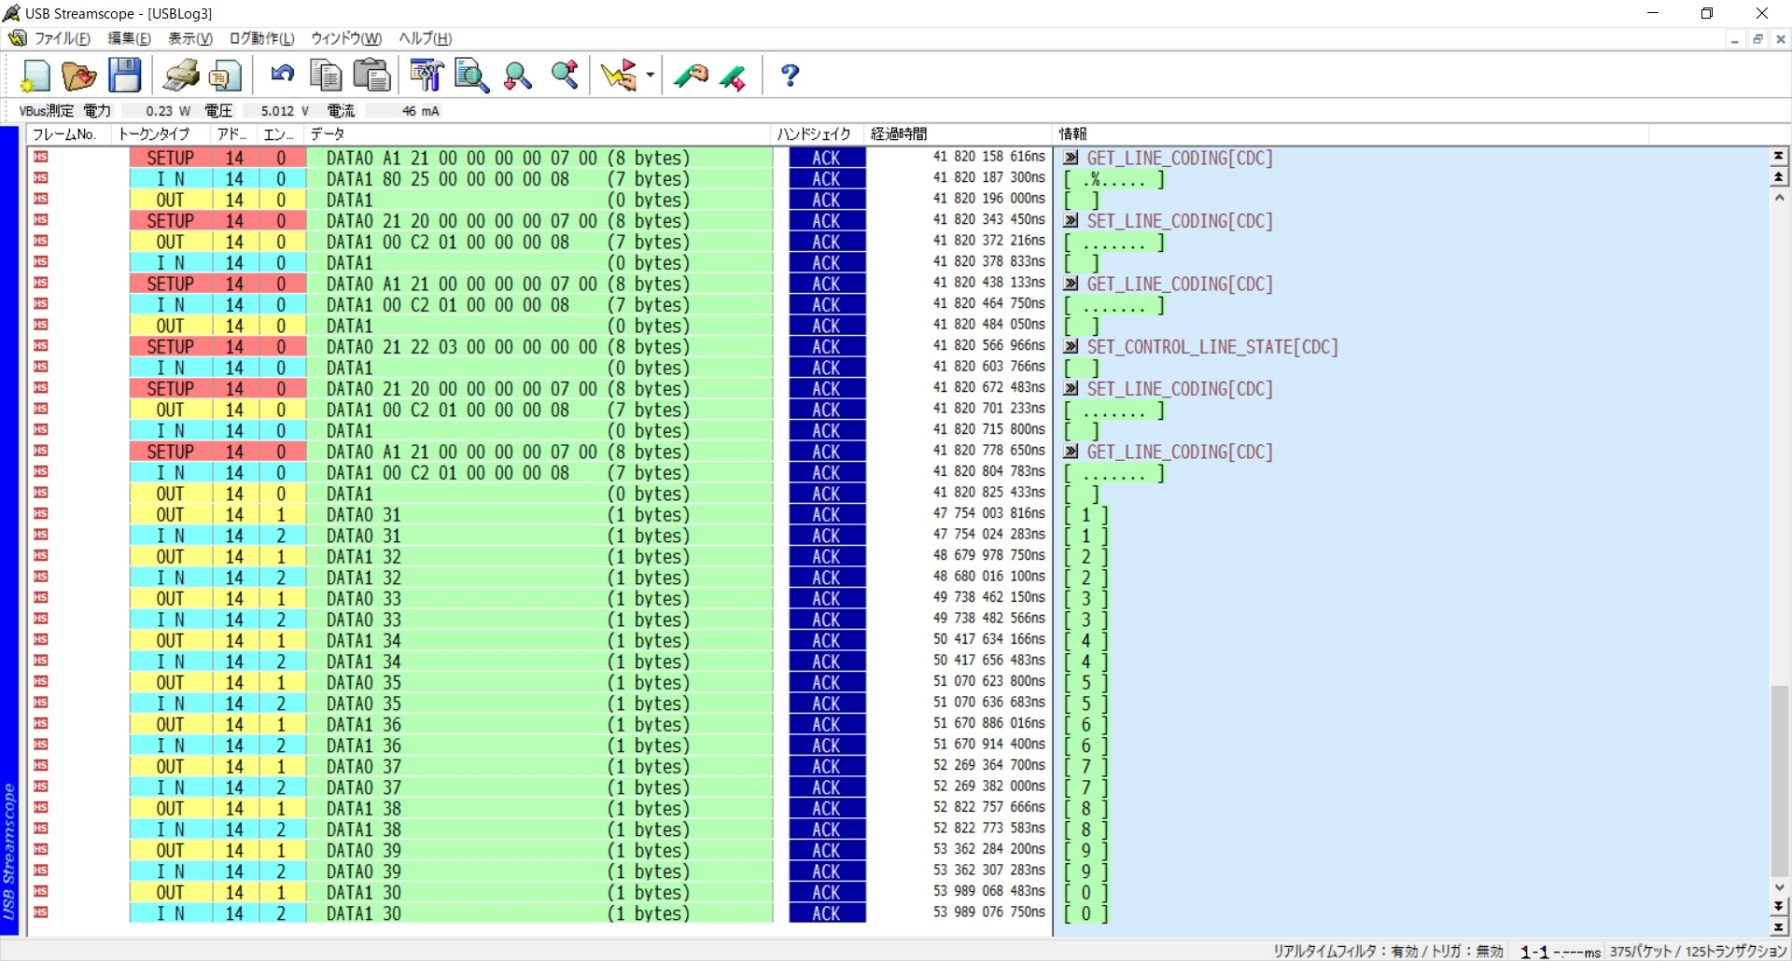Image resolution: width=1792 pixels, height=961 pixels.
Task: Start logging with the lightning play icon
Action: pyautogui.click(x=619, y=76)
